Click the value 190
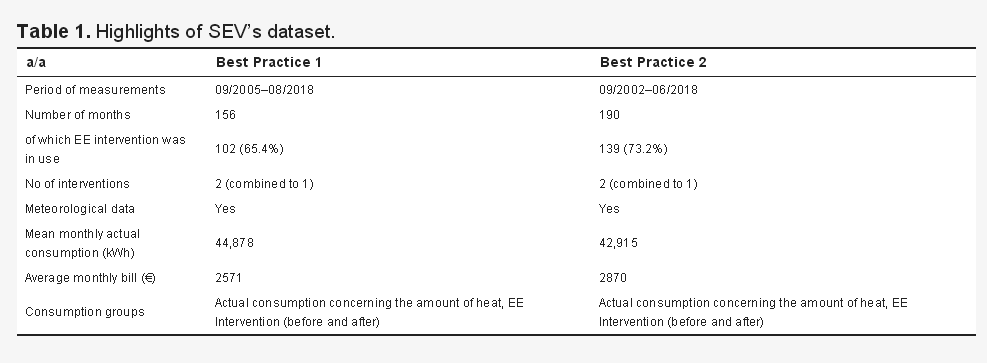 coord(609,114)
